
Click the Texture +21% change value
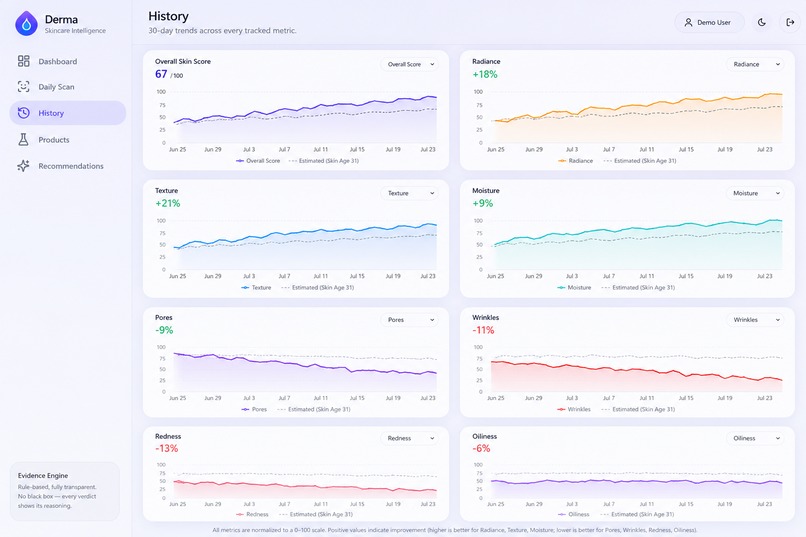pos(168,203)
